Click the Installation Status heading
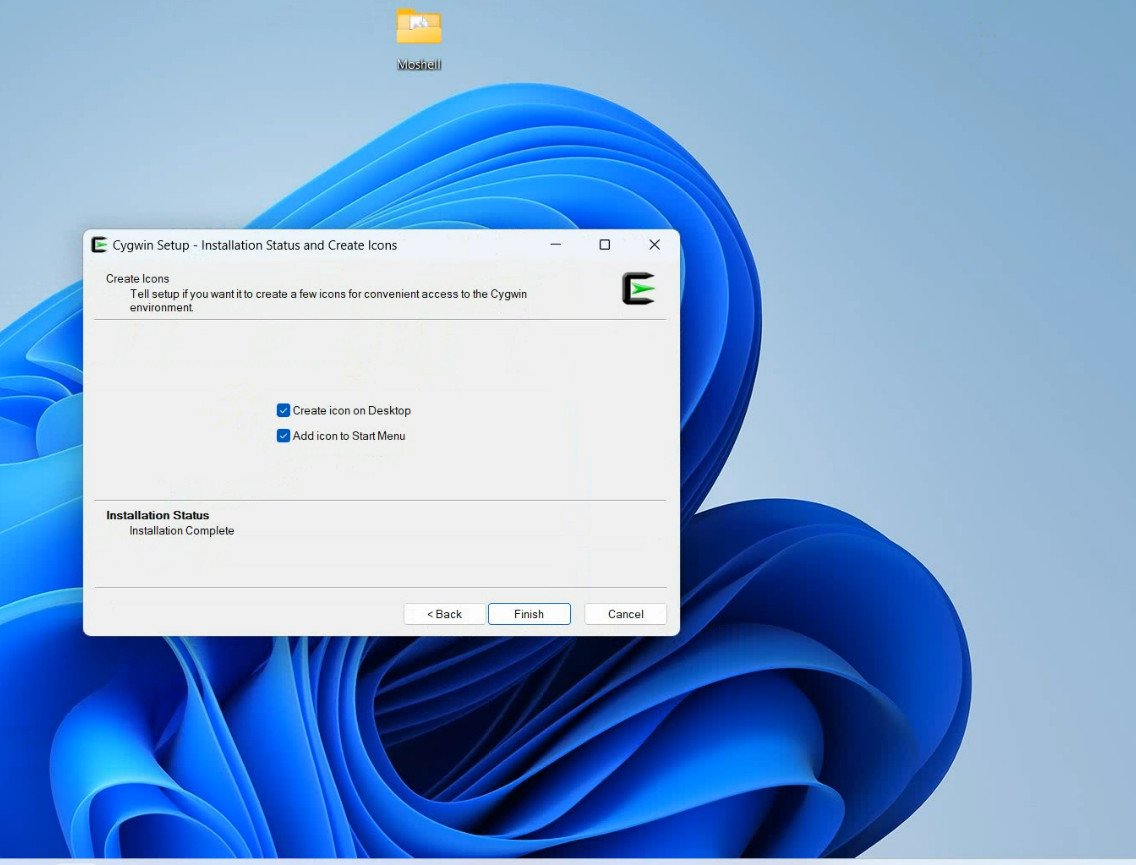The width and height of the screenshot is (1136, 865). click(x=157, y=515)
